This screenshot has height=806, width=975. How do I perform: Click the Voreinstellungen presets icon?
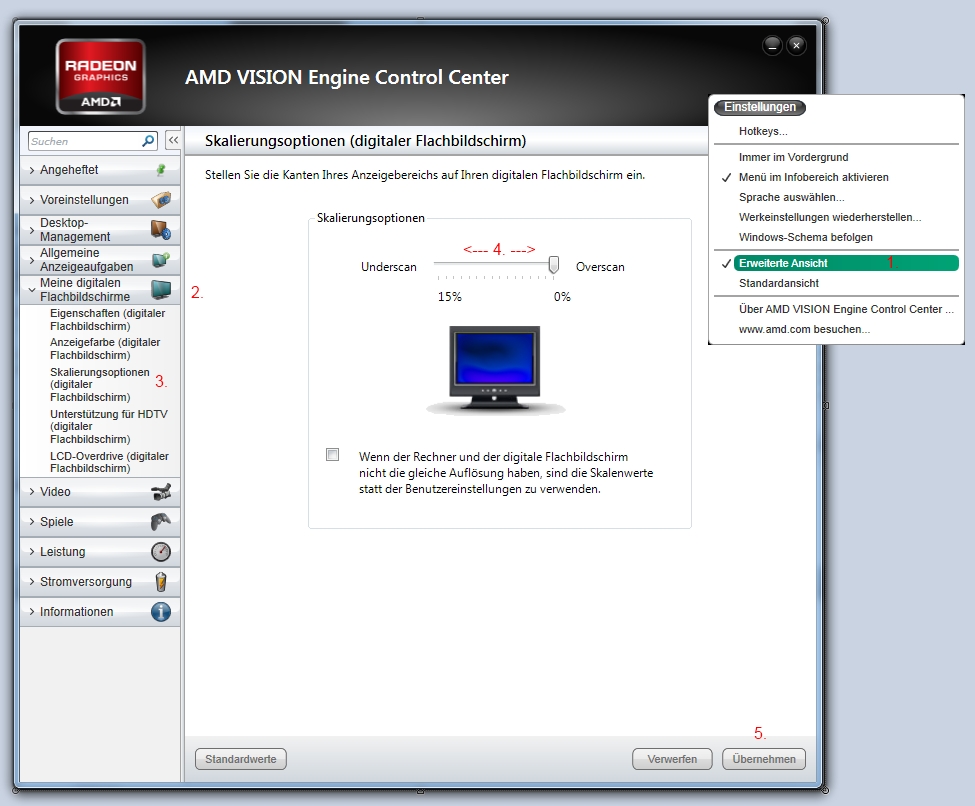161,200
